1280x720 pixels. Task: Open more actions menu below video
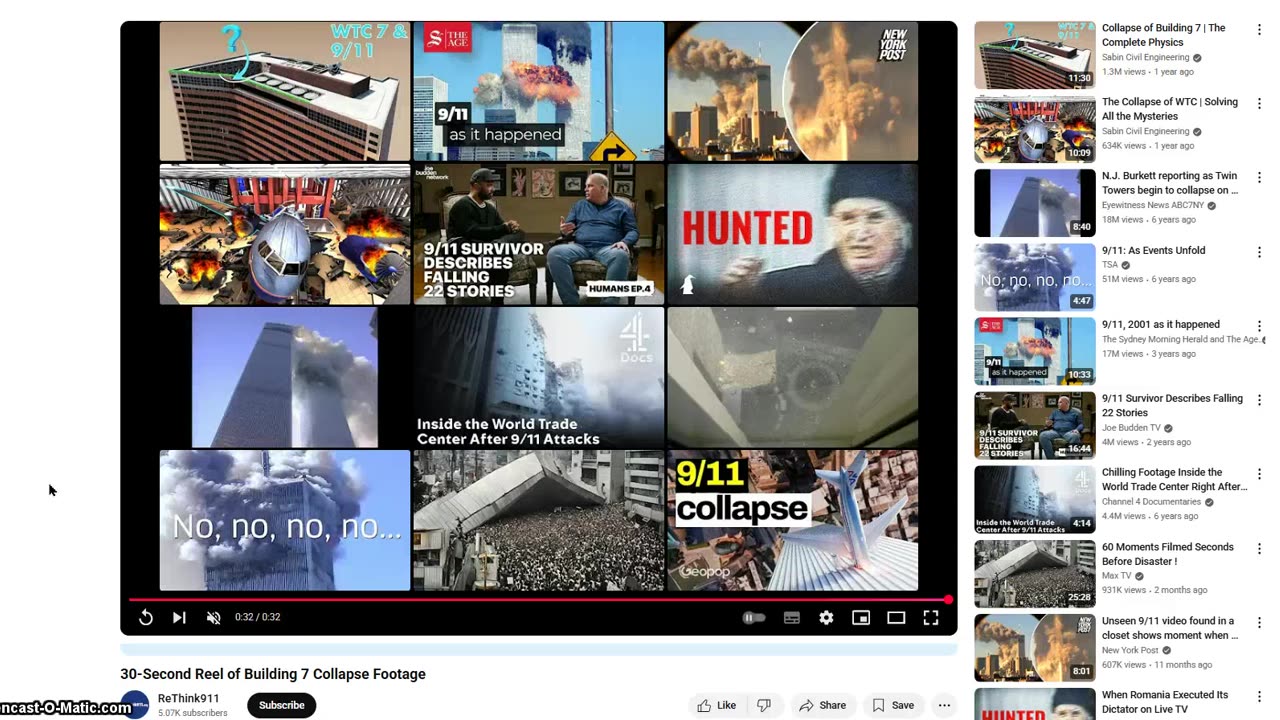tap(944, 705)
